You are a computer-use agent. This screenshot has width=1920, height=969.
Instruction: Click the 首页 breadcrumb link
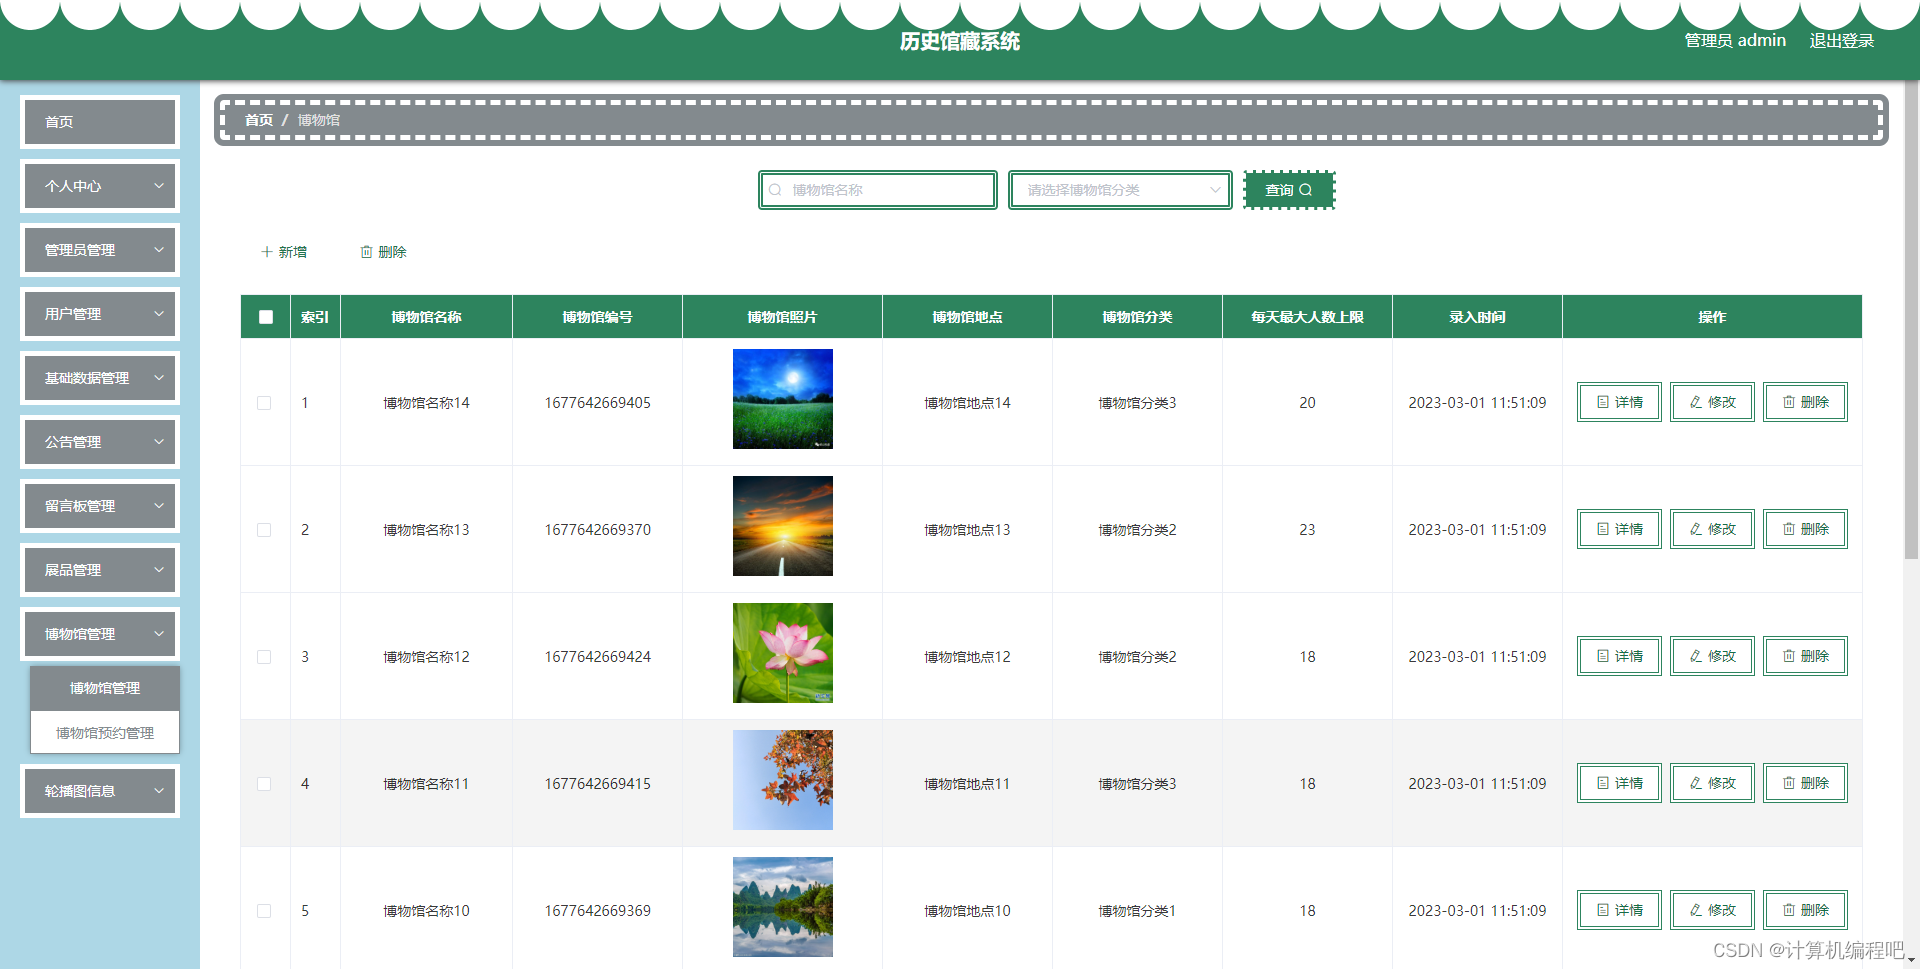pyautogui.click(x=259, y=119)
